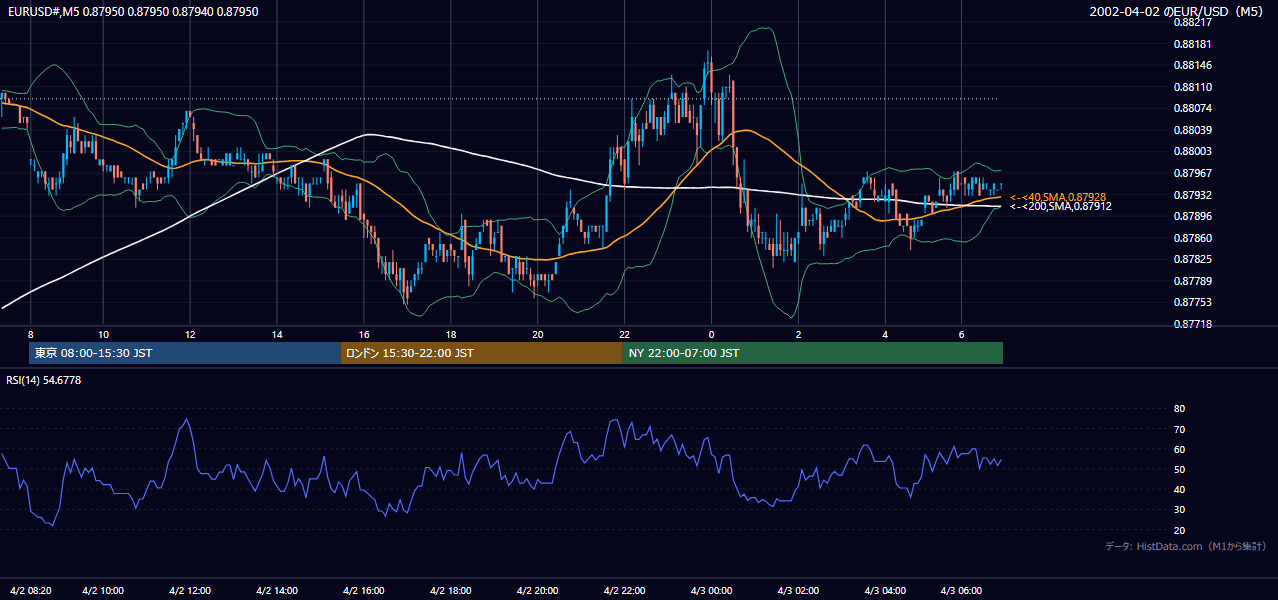Click the 東京 08:00-15:30 JST session bar

click(x=185, y=353)
